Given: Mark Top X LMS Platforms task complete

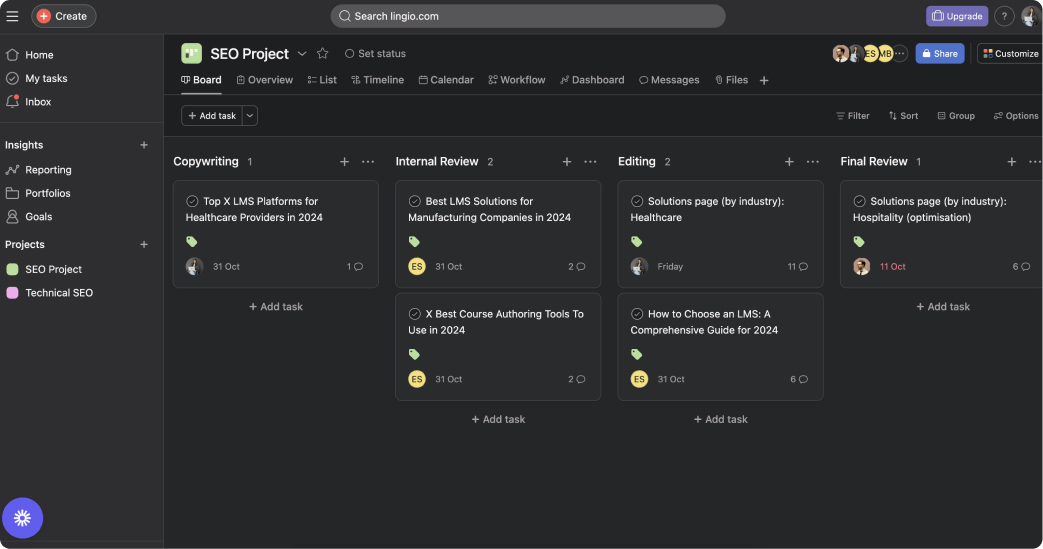Looking at the screenshot, I should click(192, 201).
